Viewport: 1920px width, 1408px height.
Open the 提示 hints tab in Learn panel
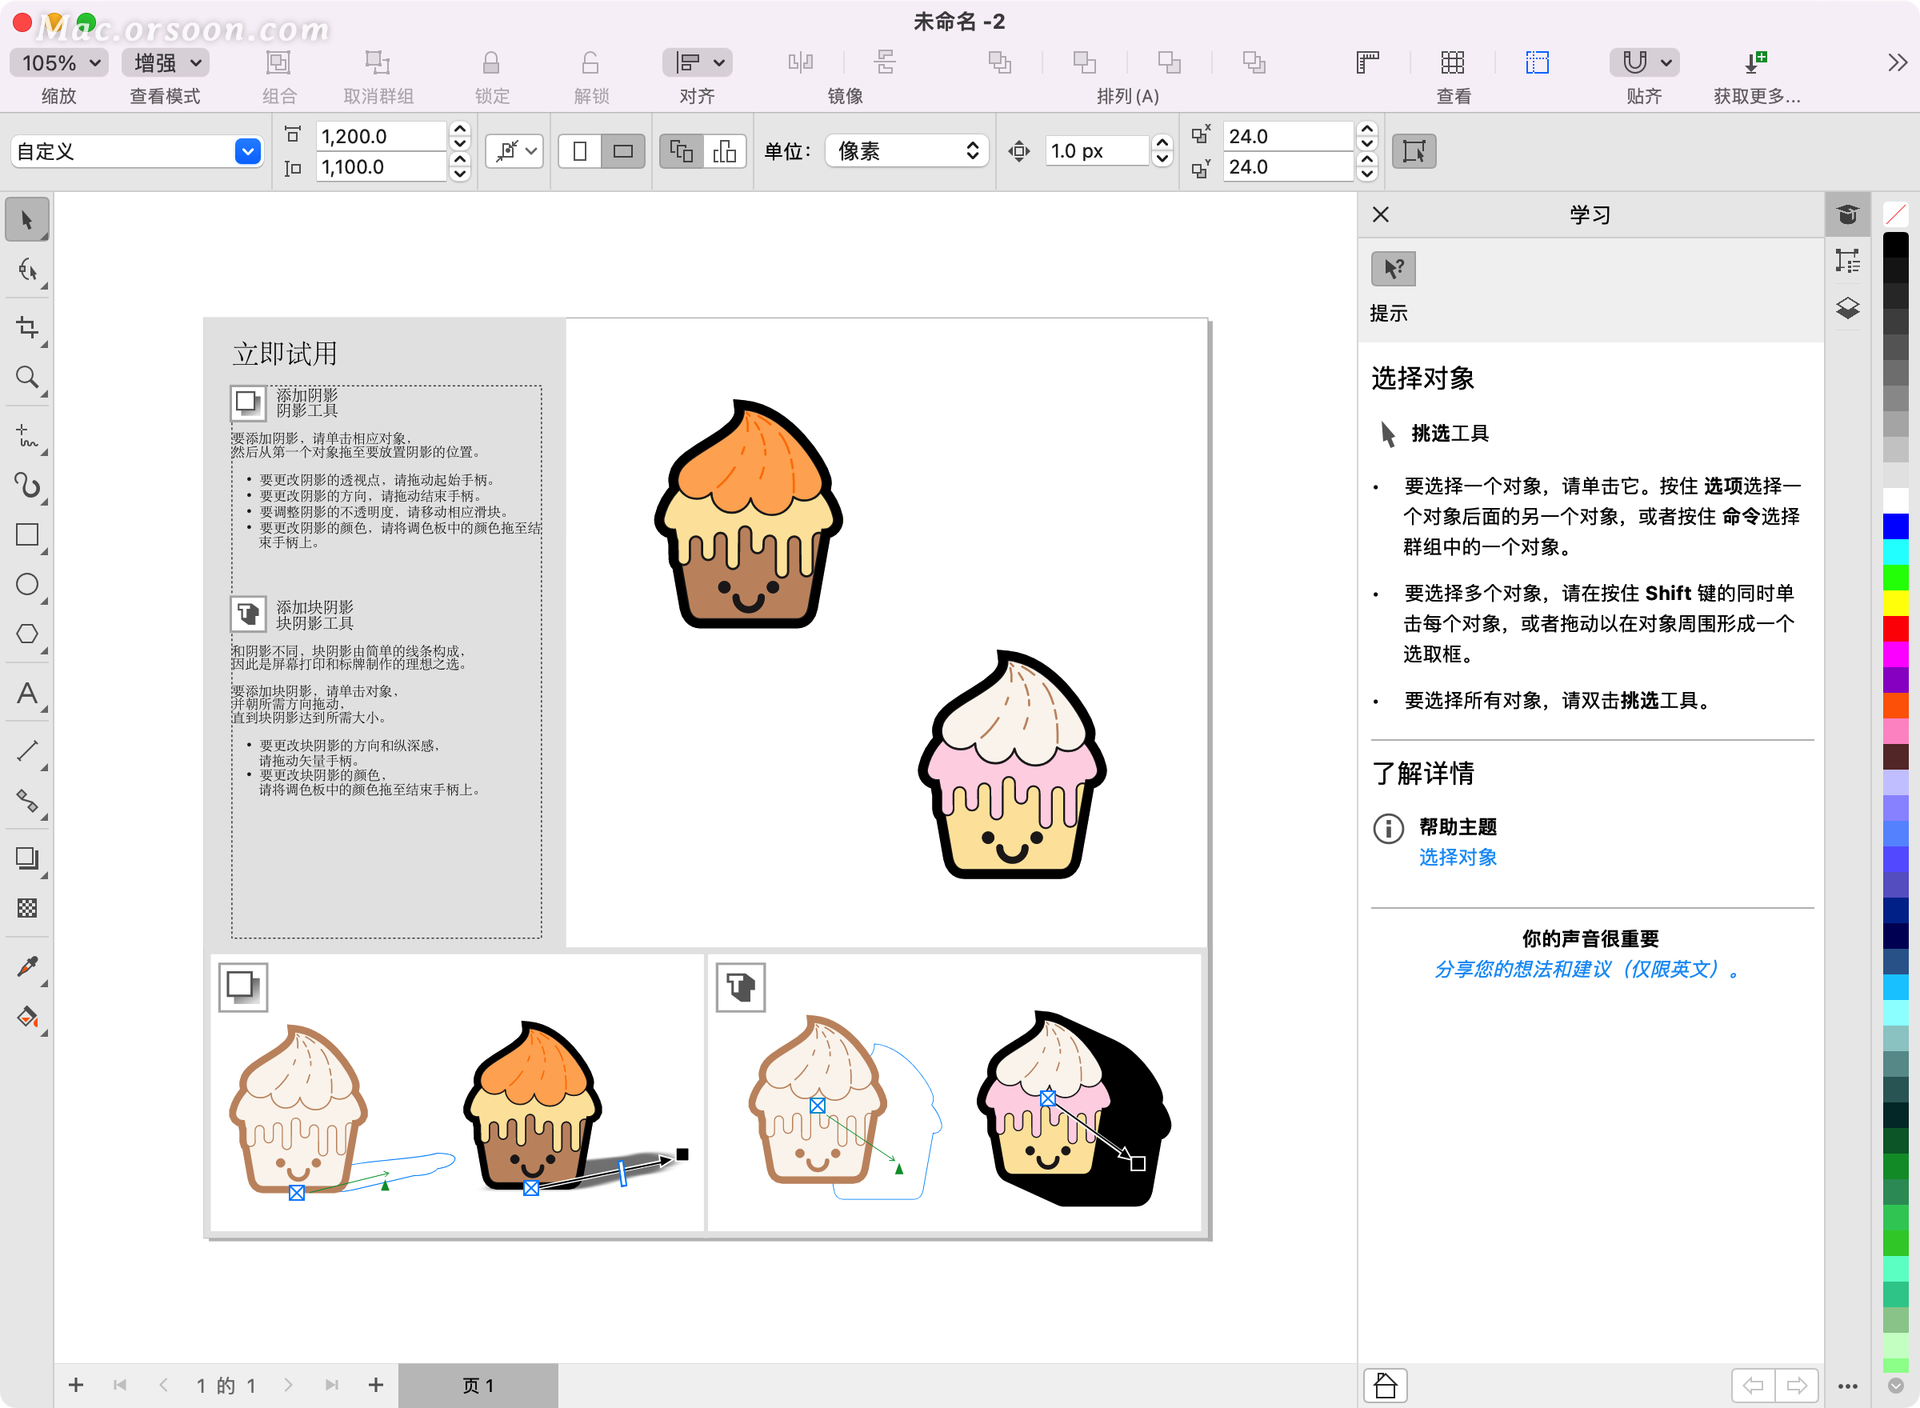[x=1393, y=269]
